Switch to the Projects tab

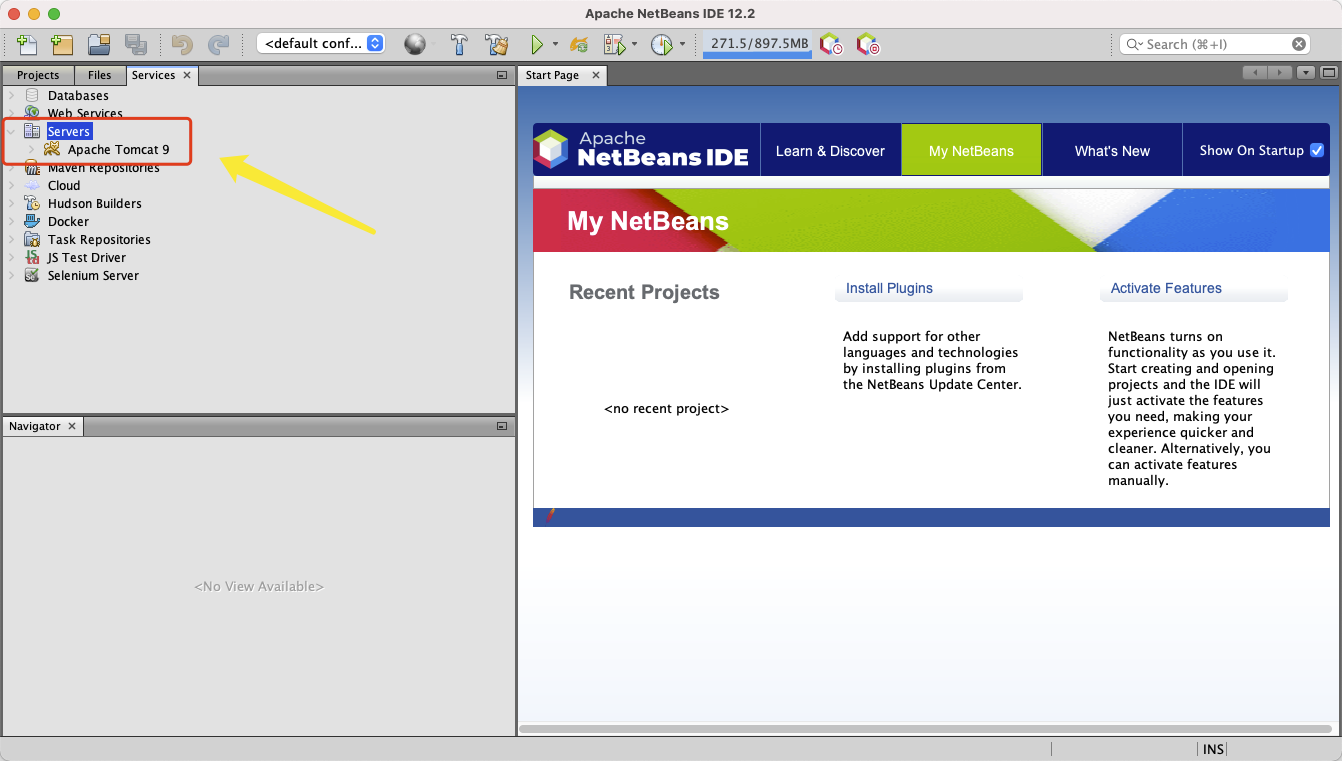click(38, 75)
